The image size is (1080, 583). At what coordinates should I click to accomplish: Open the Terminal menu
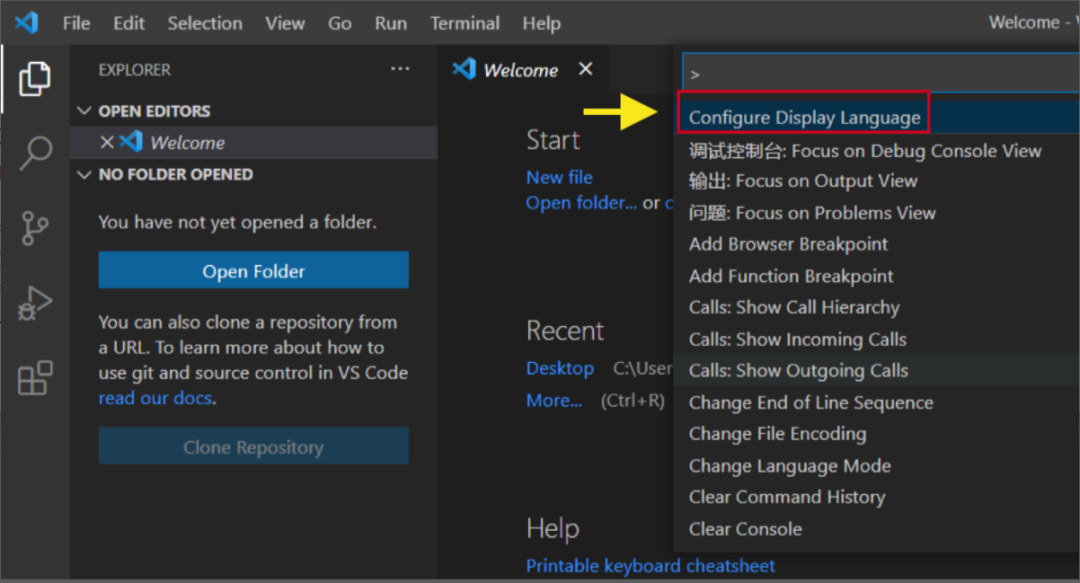(x=465, y=23)
